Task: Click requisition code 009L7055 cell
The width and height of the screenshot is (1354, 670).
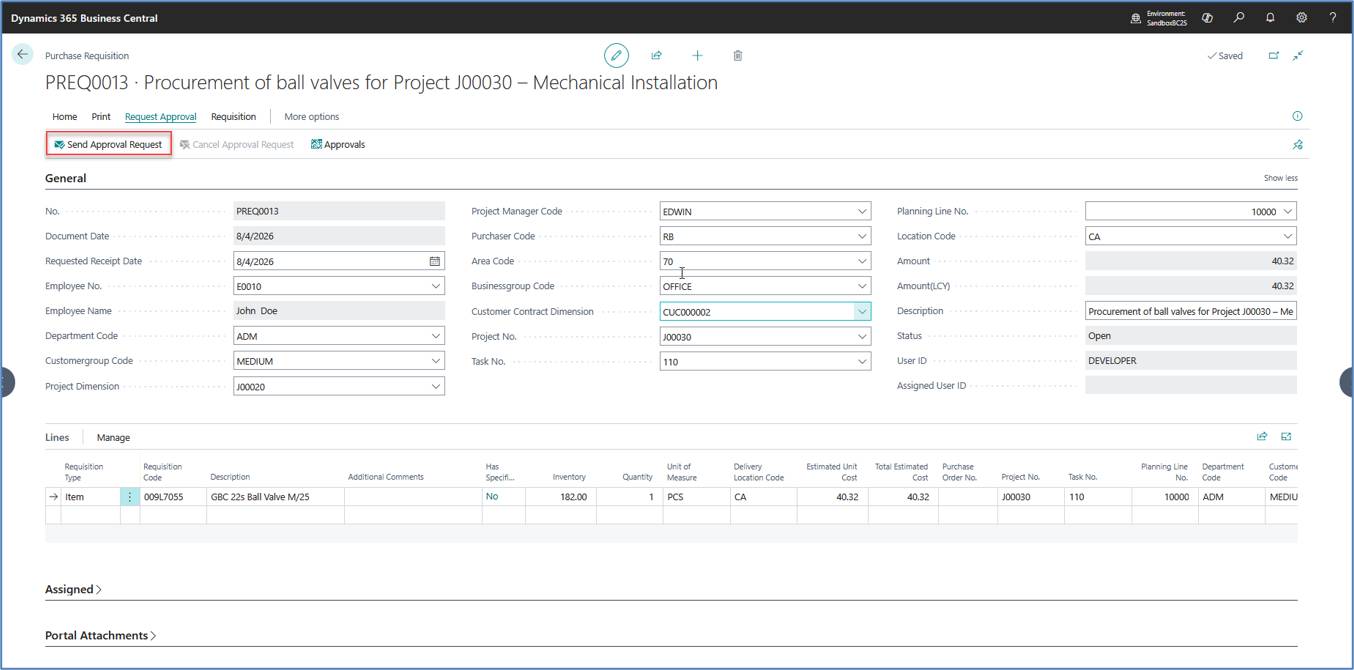Action: coord(174,497)
